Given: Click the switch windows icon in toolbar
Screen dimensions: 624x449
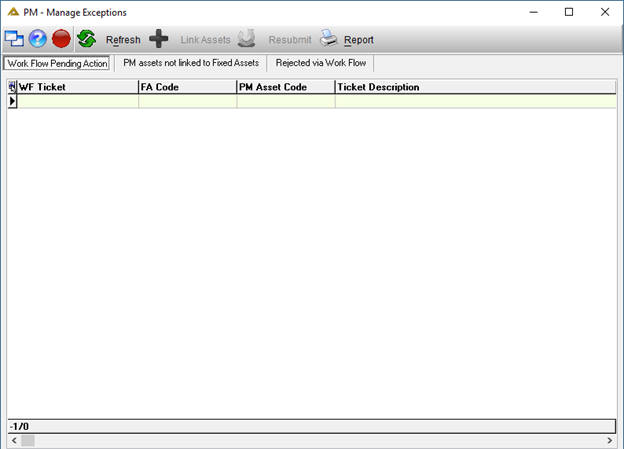Looking at the screenshot, I should click(x=14, y=39).
